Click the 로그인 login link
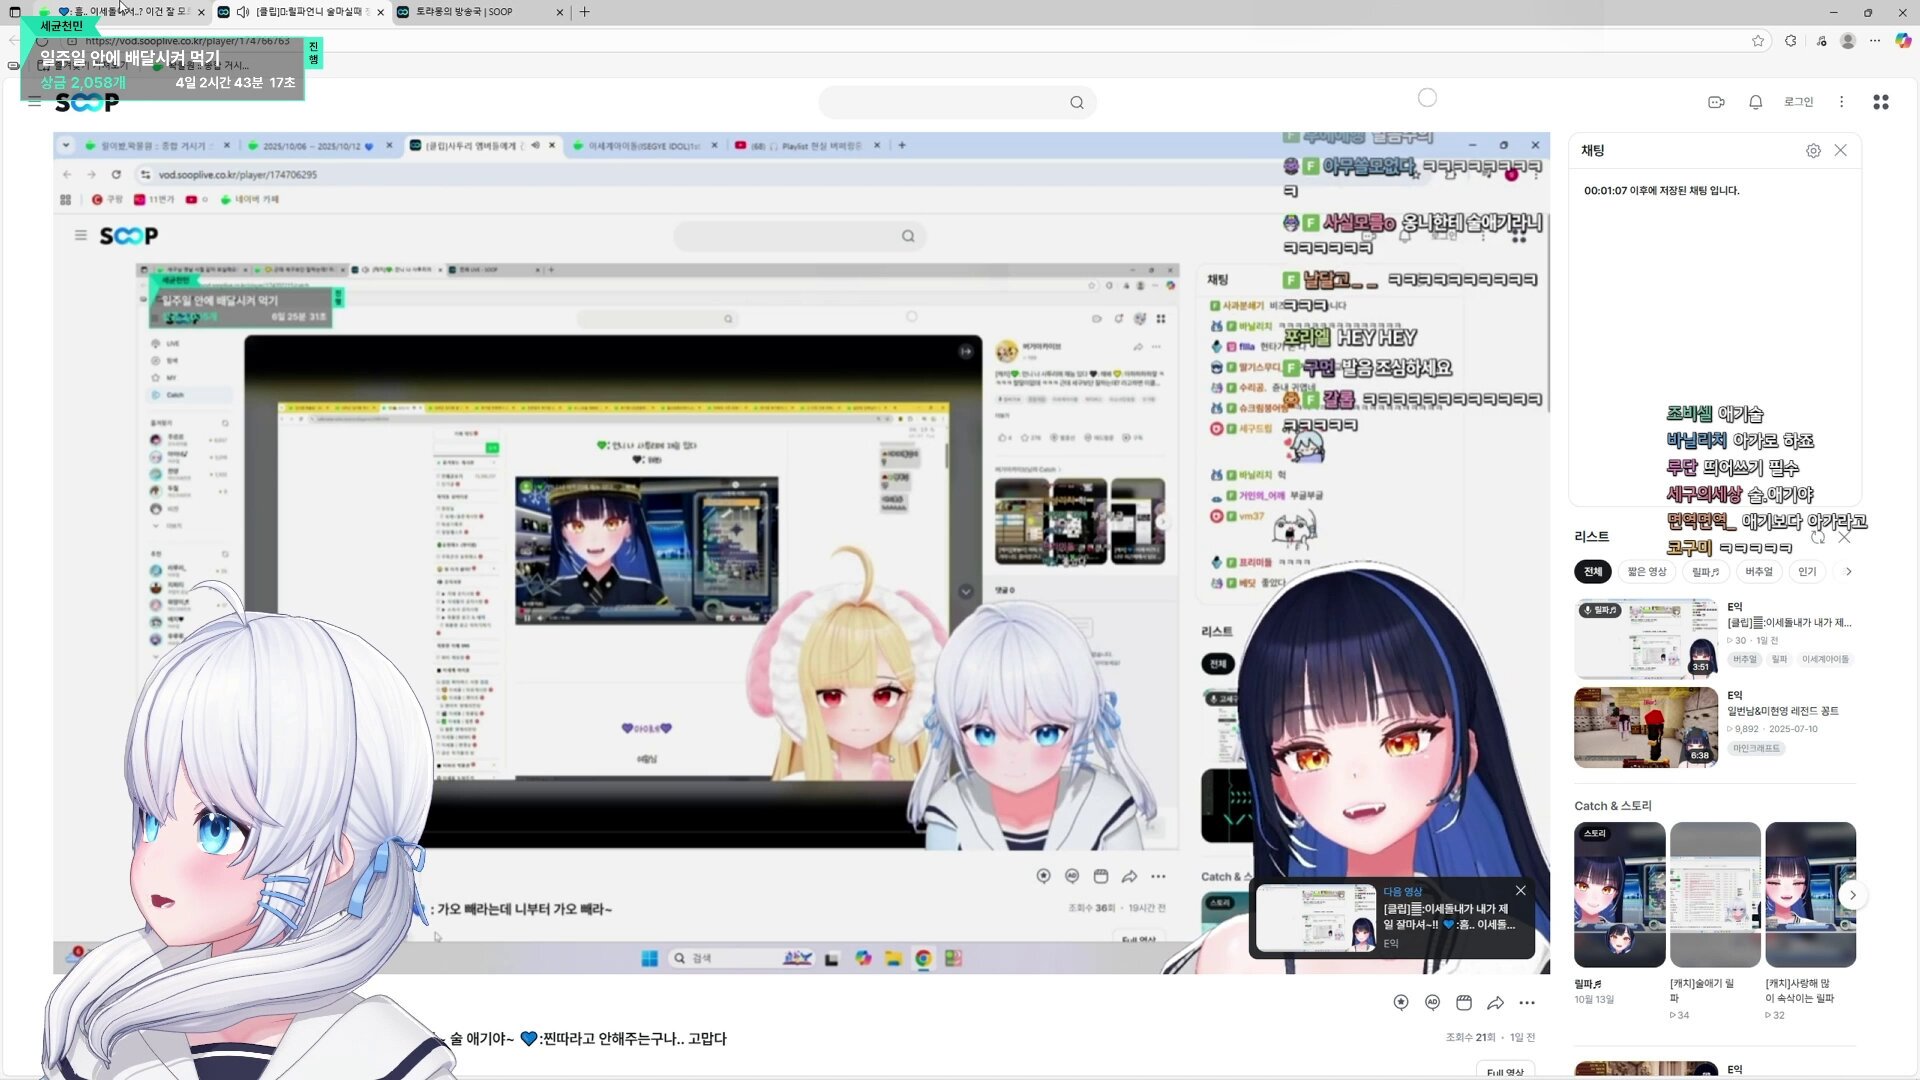This screenshot has width=1920, height=1080. [1798, 102]
